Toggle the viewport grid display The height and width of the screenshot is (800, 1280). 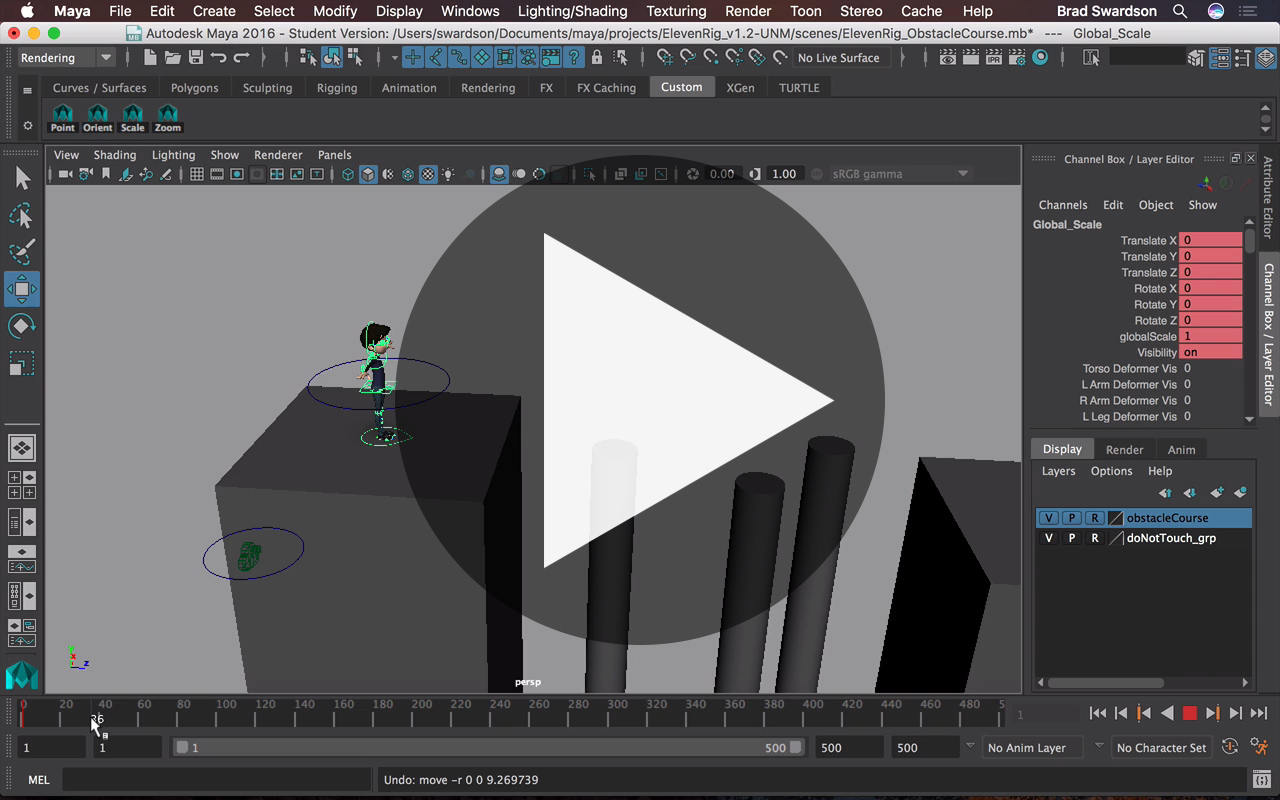(x=197, y=174)
